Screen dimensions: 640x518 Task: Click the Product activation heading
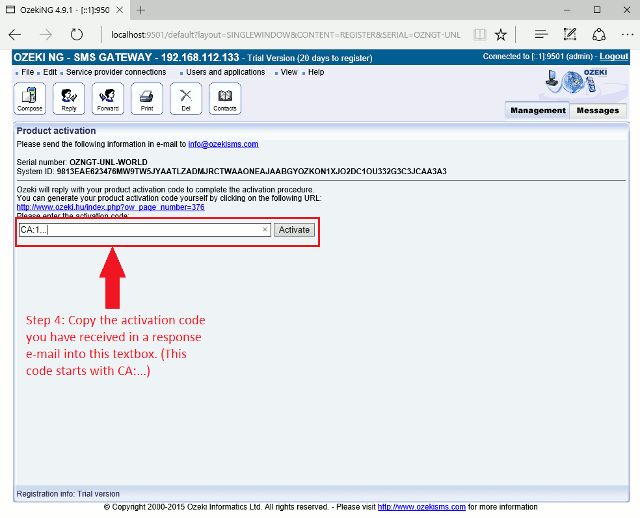pos(56,131)
